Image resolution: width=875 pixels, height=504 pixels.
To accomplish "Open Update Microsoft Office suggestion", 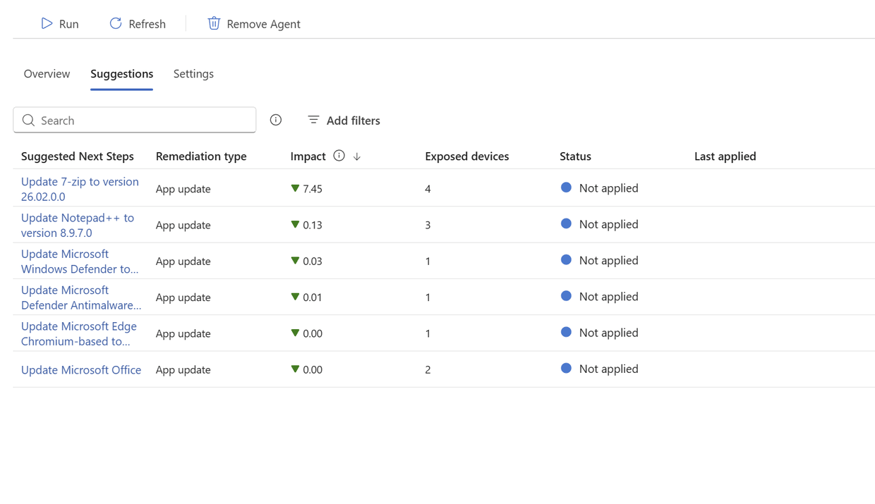I will pos(81,370).
